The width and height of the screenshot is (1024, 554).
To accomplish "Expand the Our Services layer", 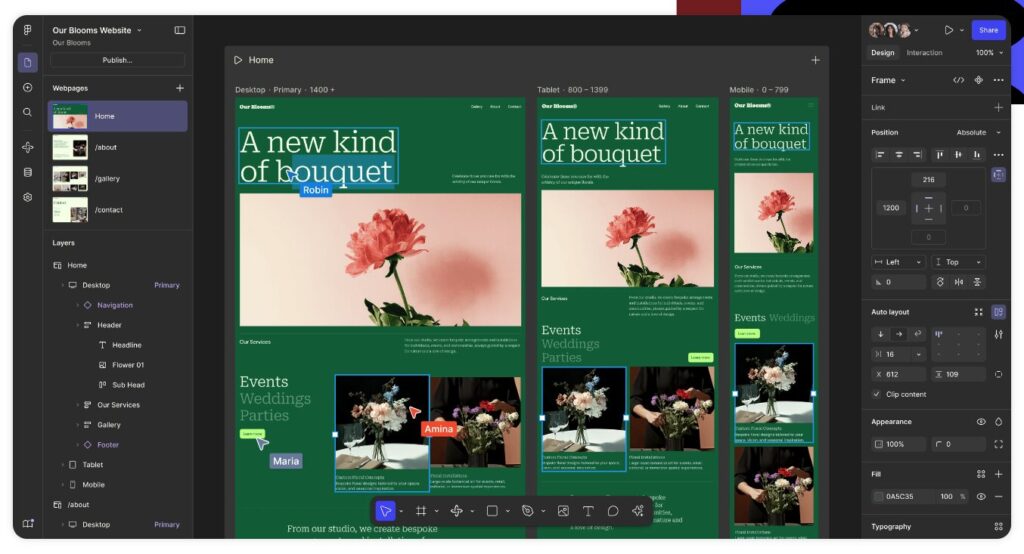I will point(77,405).
